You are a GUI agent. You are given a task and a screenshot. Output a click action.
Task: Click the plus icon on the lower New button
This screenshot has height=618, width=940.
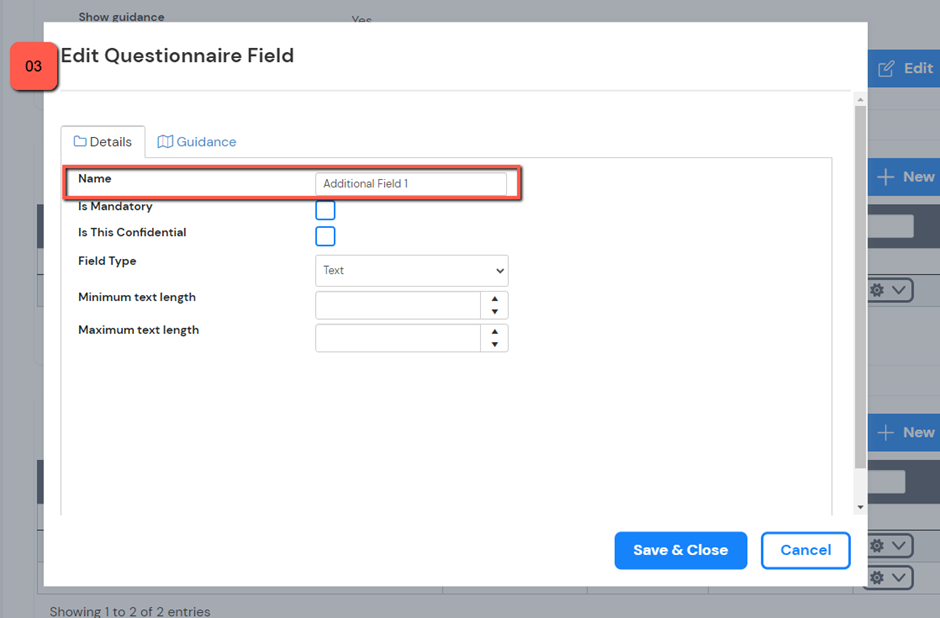pos(886,433)
